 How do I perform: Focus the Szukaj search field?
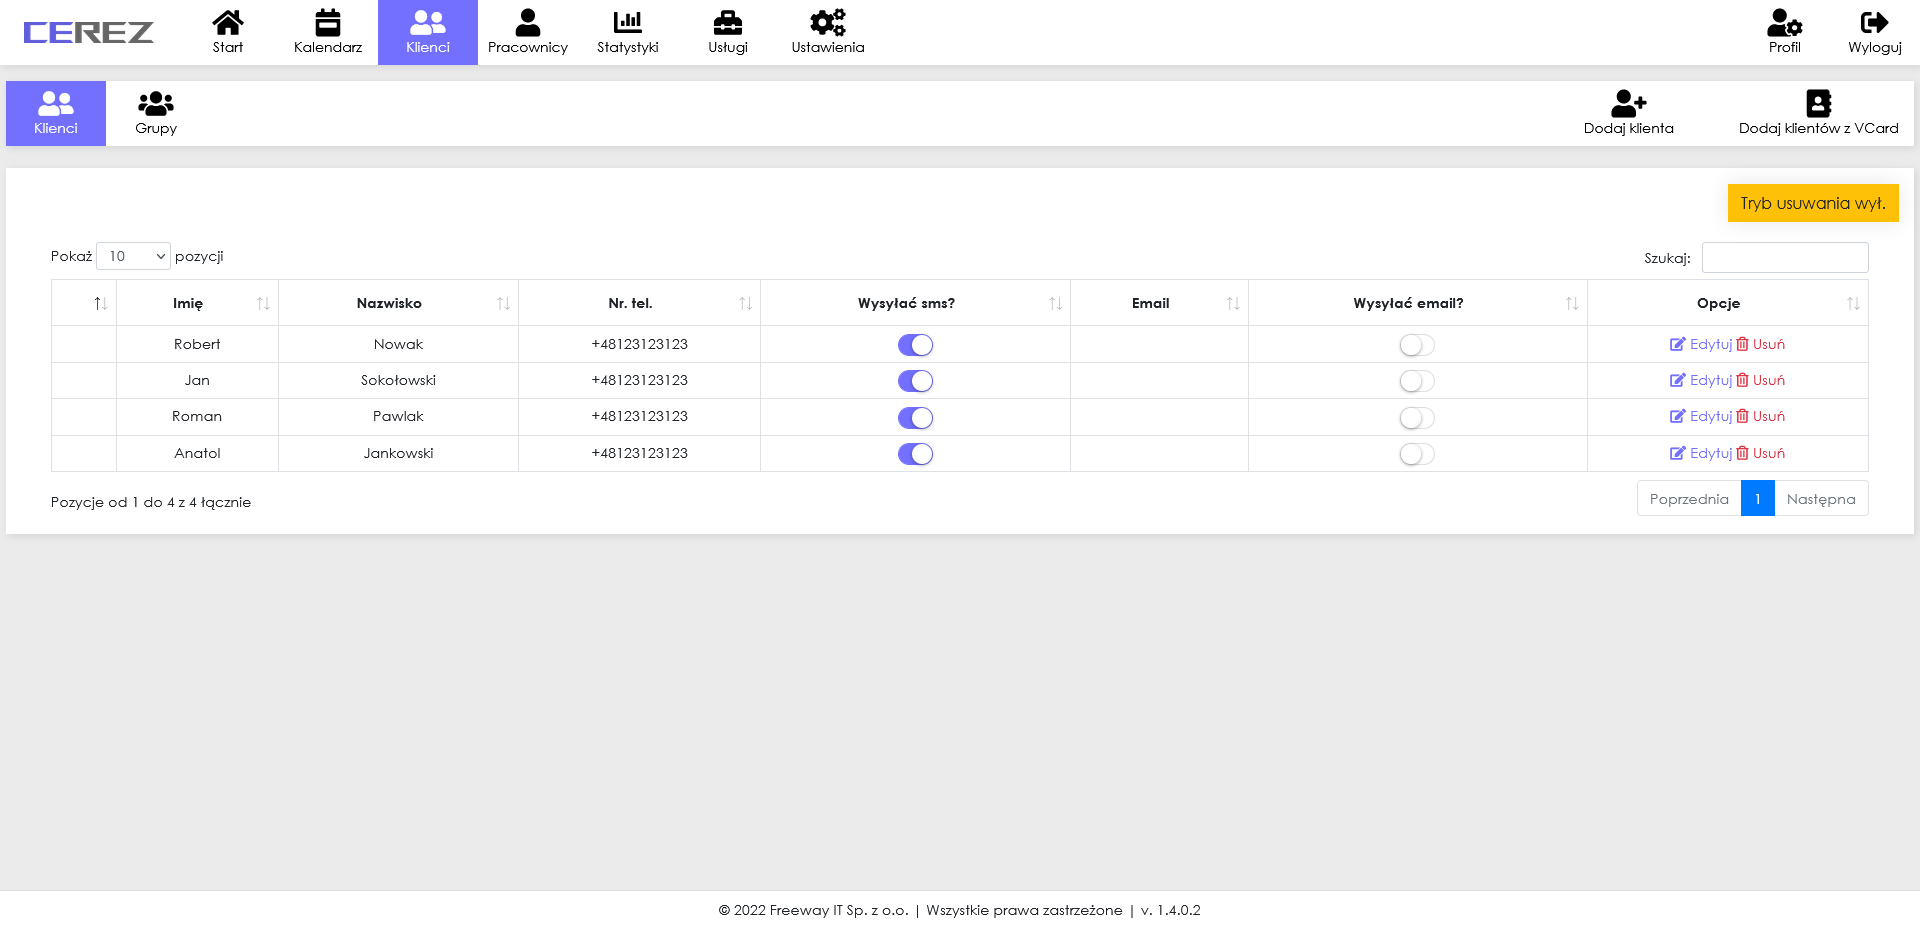pos(1784,257)
